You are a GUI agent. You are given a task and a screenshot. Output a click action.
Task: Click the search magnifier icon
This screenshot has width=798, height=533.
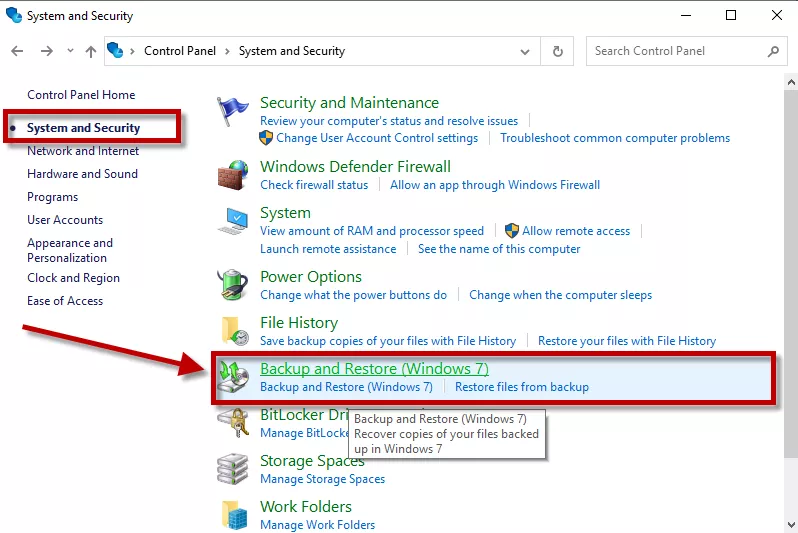point(774,51)
